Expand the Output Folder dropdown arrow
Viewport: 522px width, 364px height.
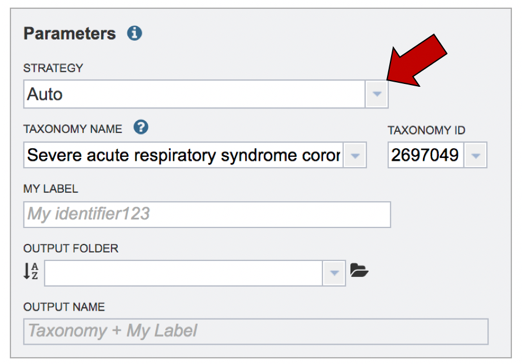click(334, 273)
